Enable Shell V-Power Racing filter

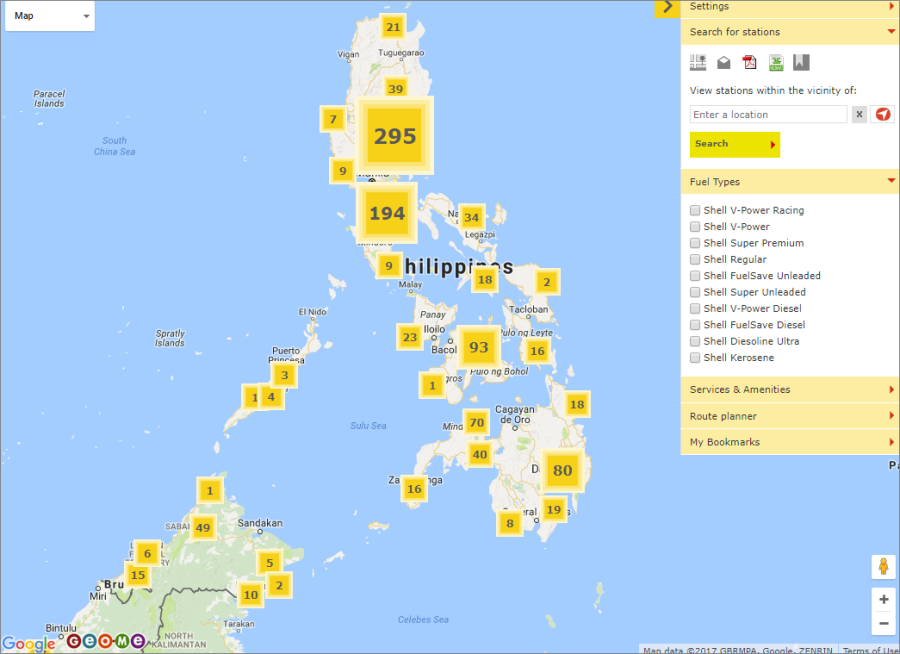695,210
